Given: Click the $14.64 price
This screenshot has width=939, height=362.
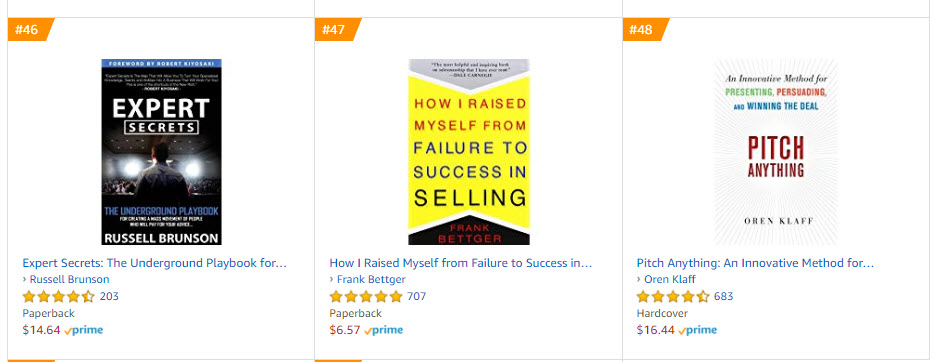Looking at the screenshot, I should [x=41, y=330].
